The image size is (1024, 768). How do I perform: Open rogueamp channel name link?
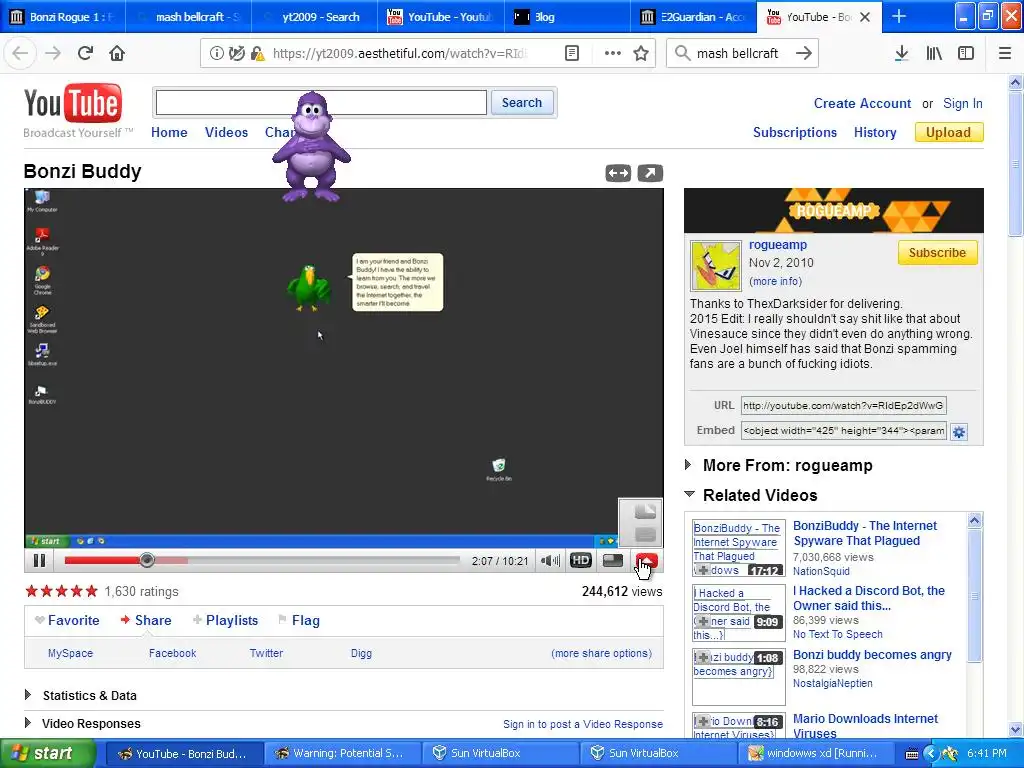[x=778, y=244]
